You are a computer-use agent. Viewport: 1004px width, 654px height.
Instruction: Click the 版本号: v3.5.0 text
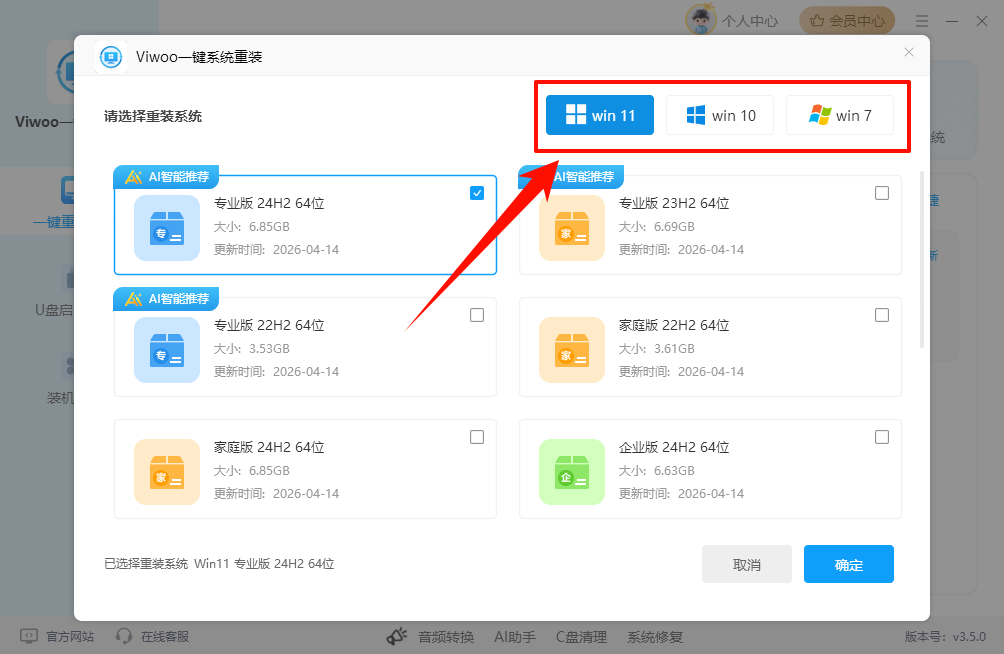[x=945, y=637]
